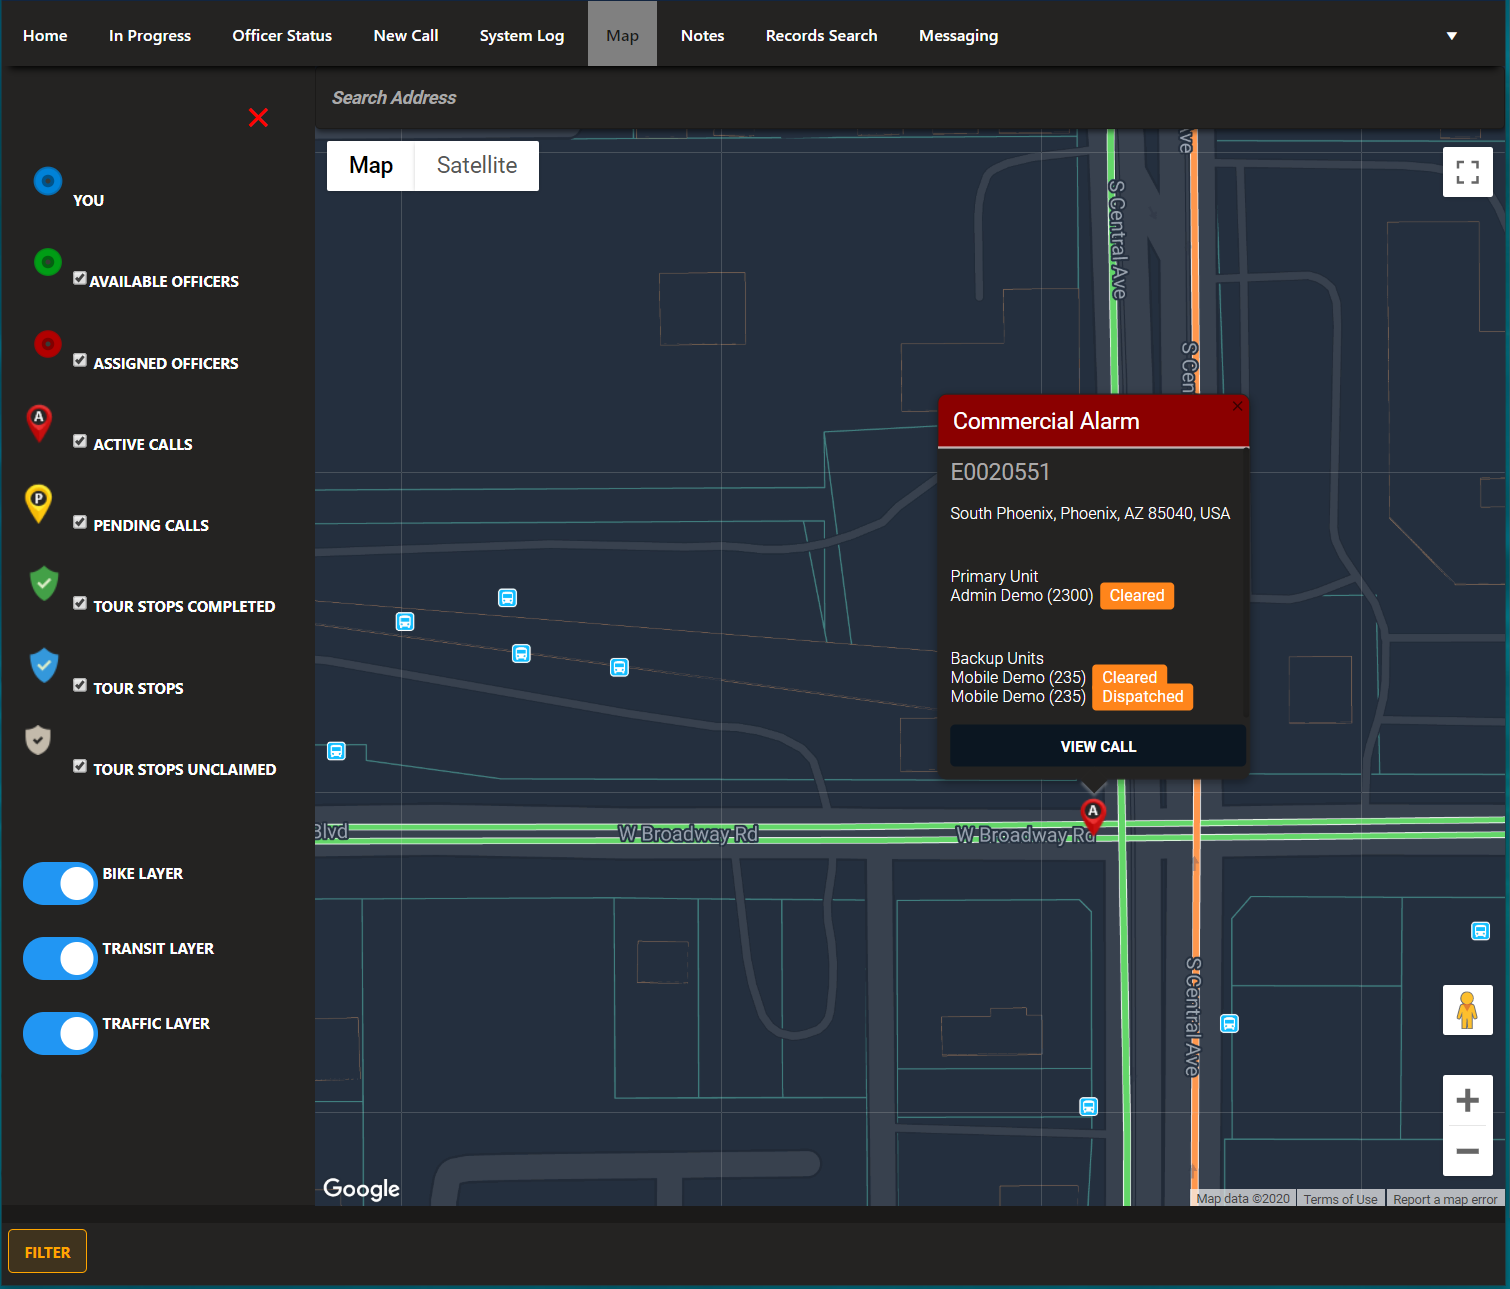1510x1289 pixels.
Task: Open the FILTER panel
Action: (47, 1251)
